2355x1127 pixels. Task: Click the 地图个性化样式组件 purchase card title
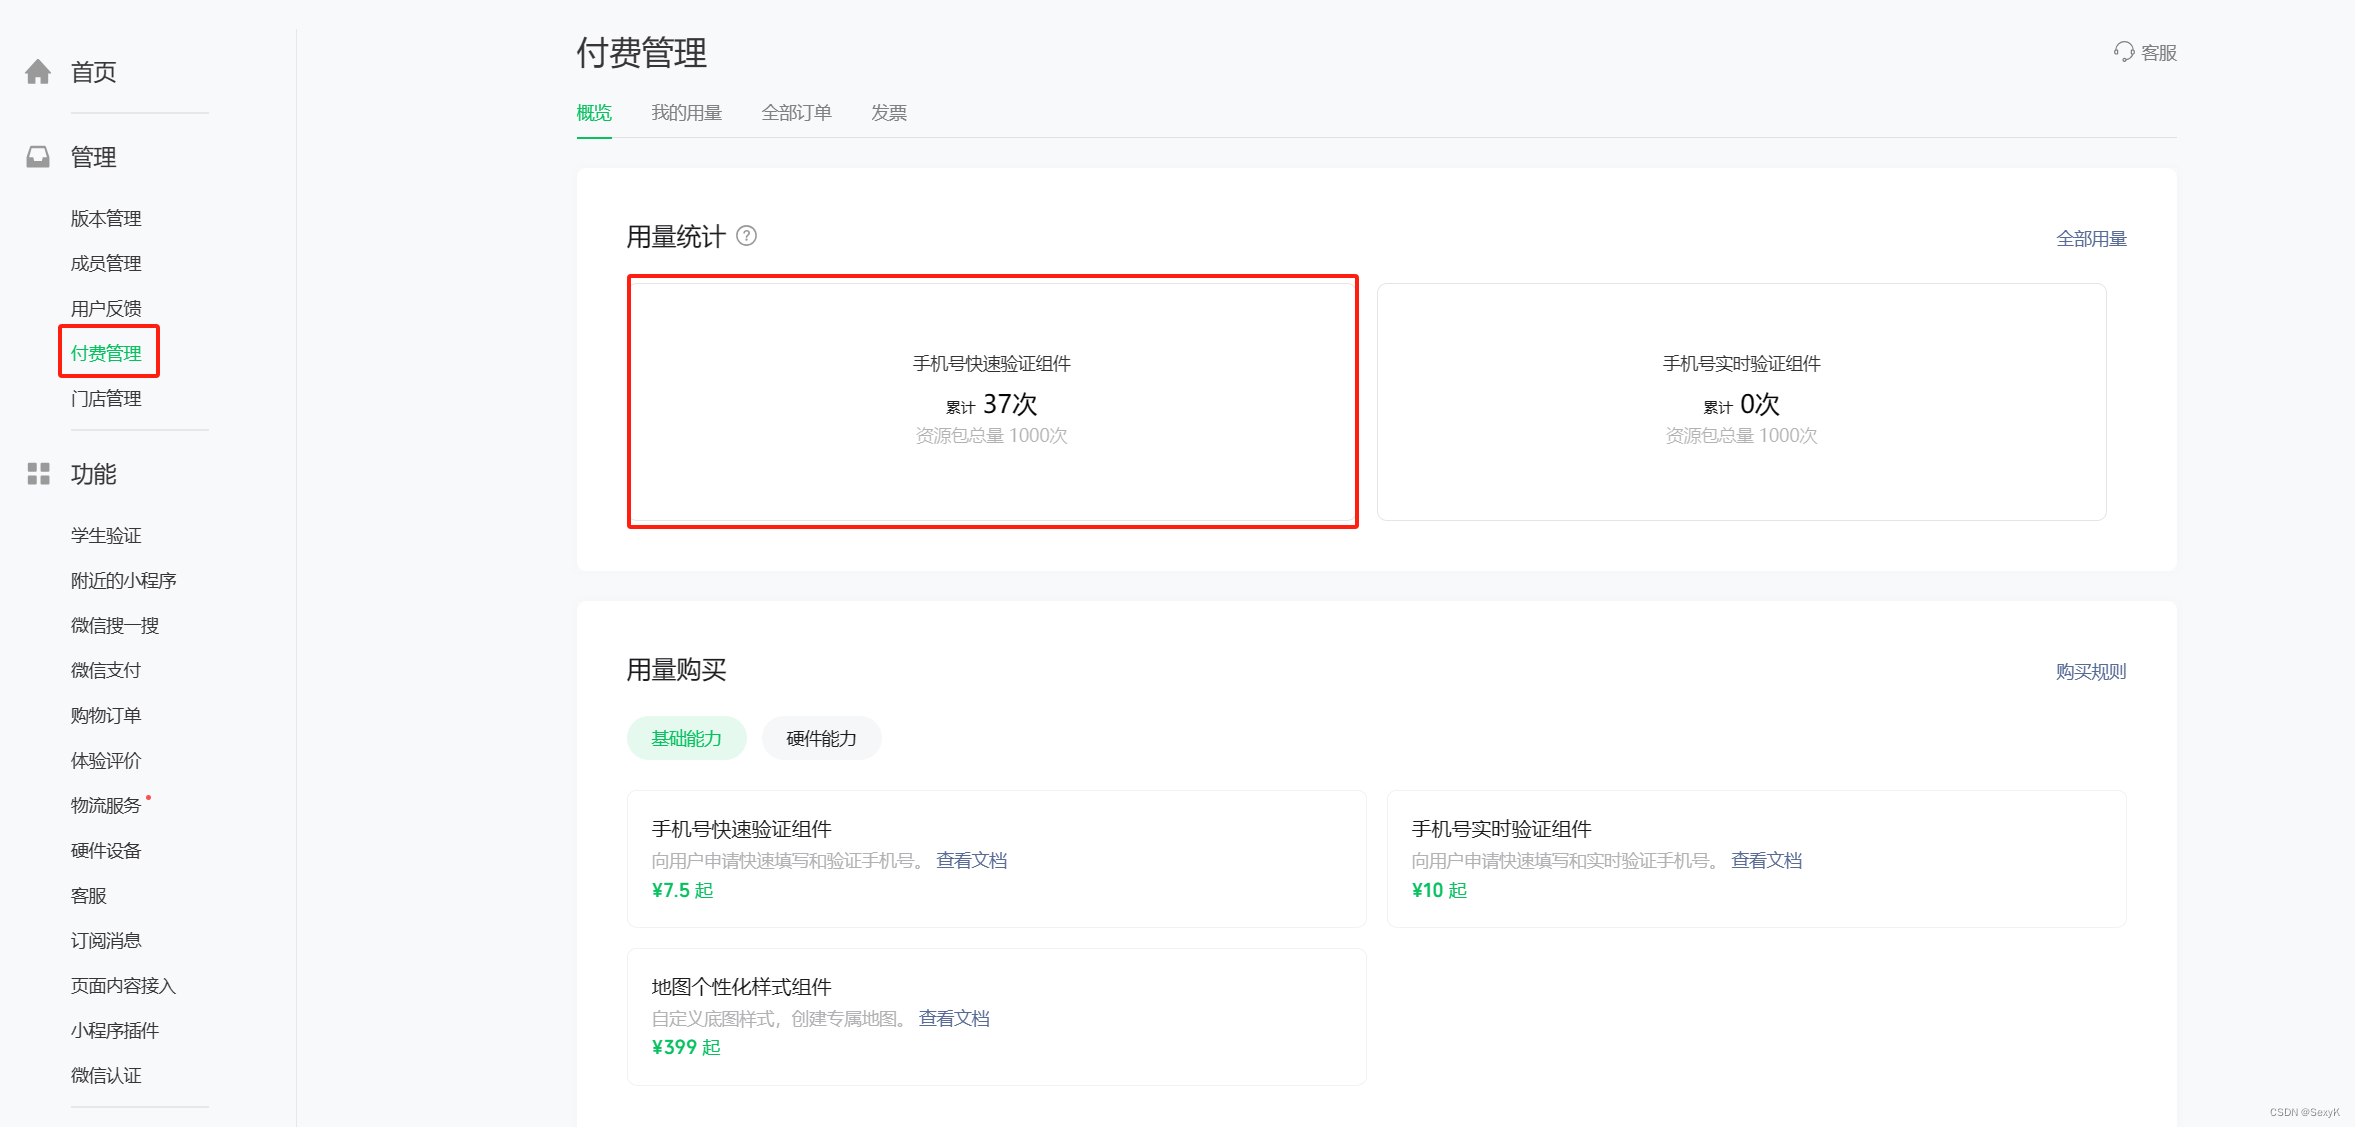(x=742, y=987)
